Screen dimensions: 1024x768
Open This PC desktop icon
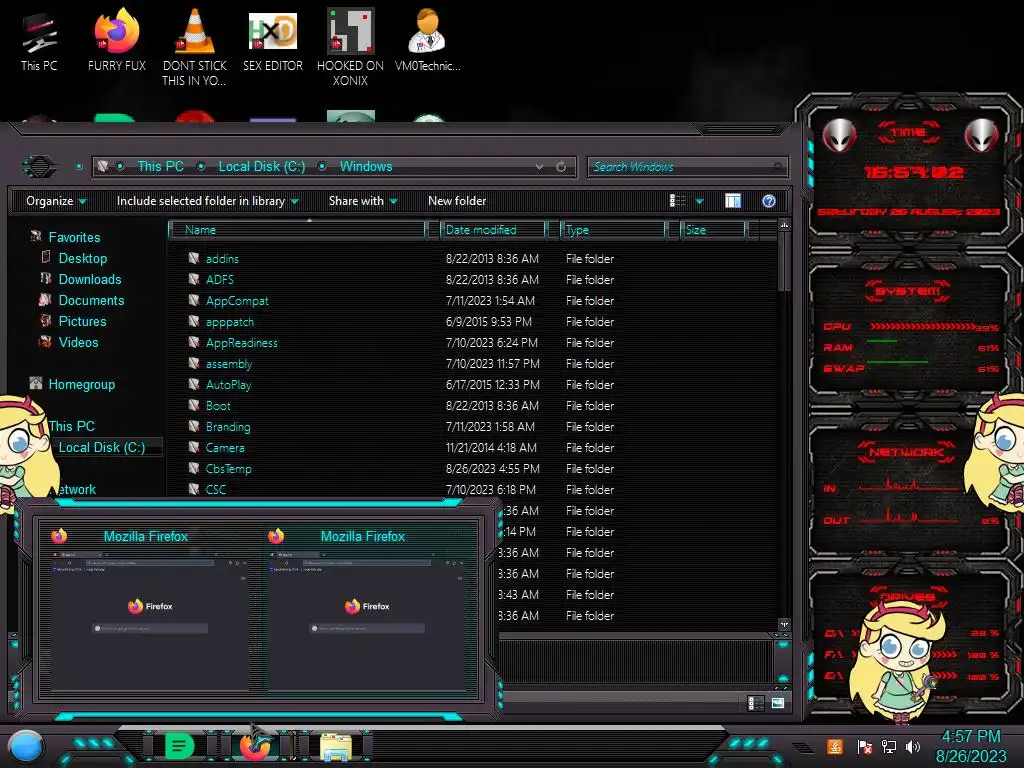coord(39,42)
